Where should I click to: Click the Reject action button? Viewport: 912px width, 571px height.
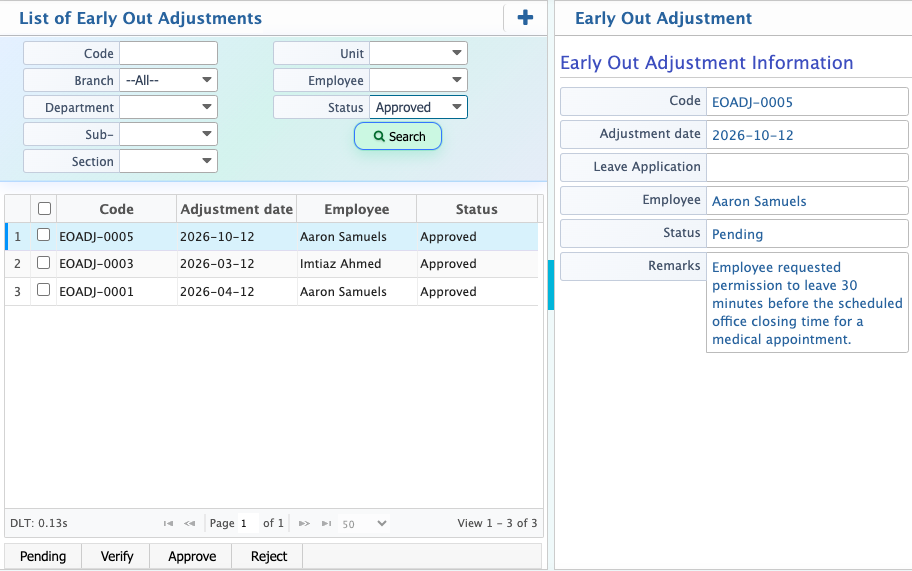point(268,556)
